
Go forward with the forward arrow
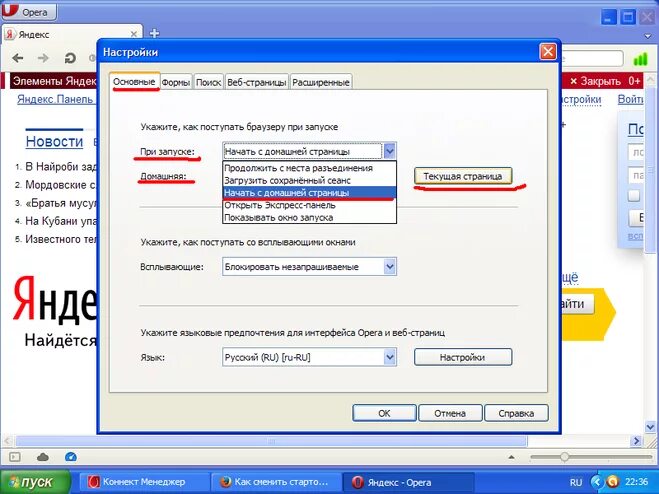pyautogui.click(x=43, y=58)
